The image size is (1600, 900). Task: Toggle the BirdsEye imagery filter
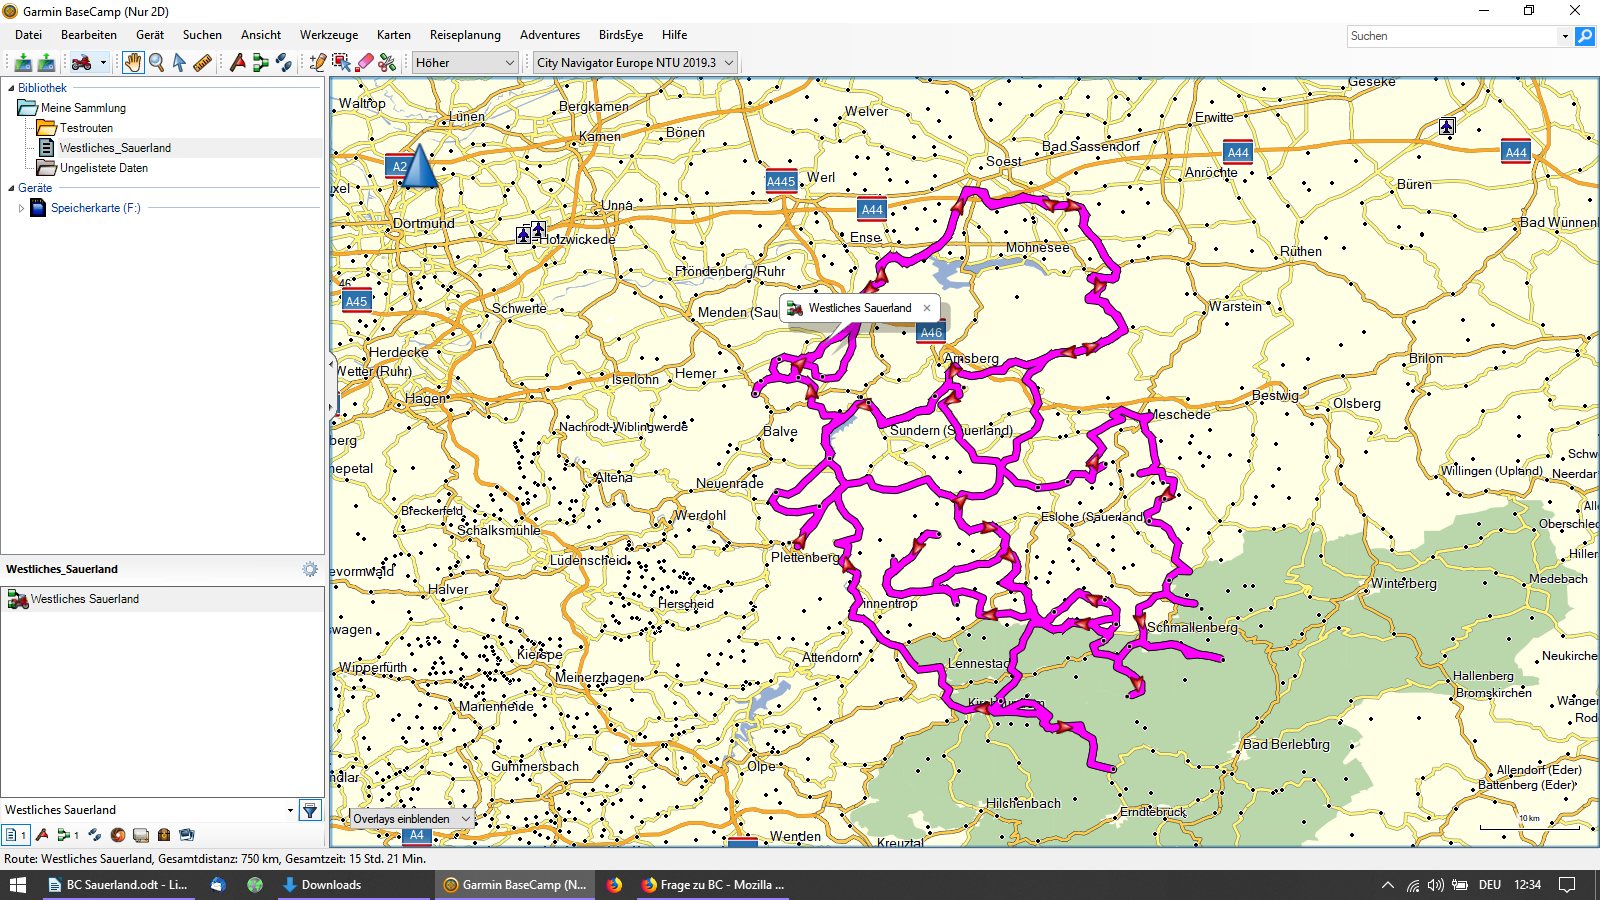tap(118, 835)
